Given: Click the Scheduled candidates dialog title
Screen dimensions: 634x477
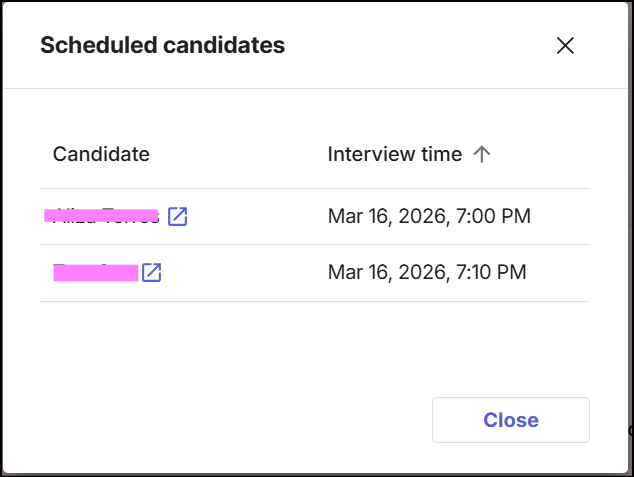Looking at the screenshot, I should [x=162, y=45].
